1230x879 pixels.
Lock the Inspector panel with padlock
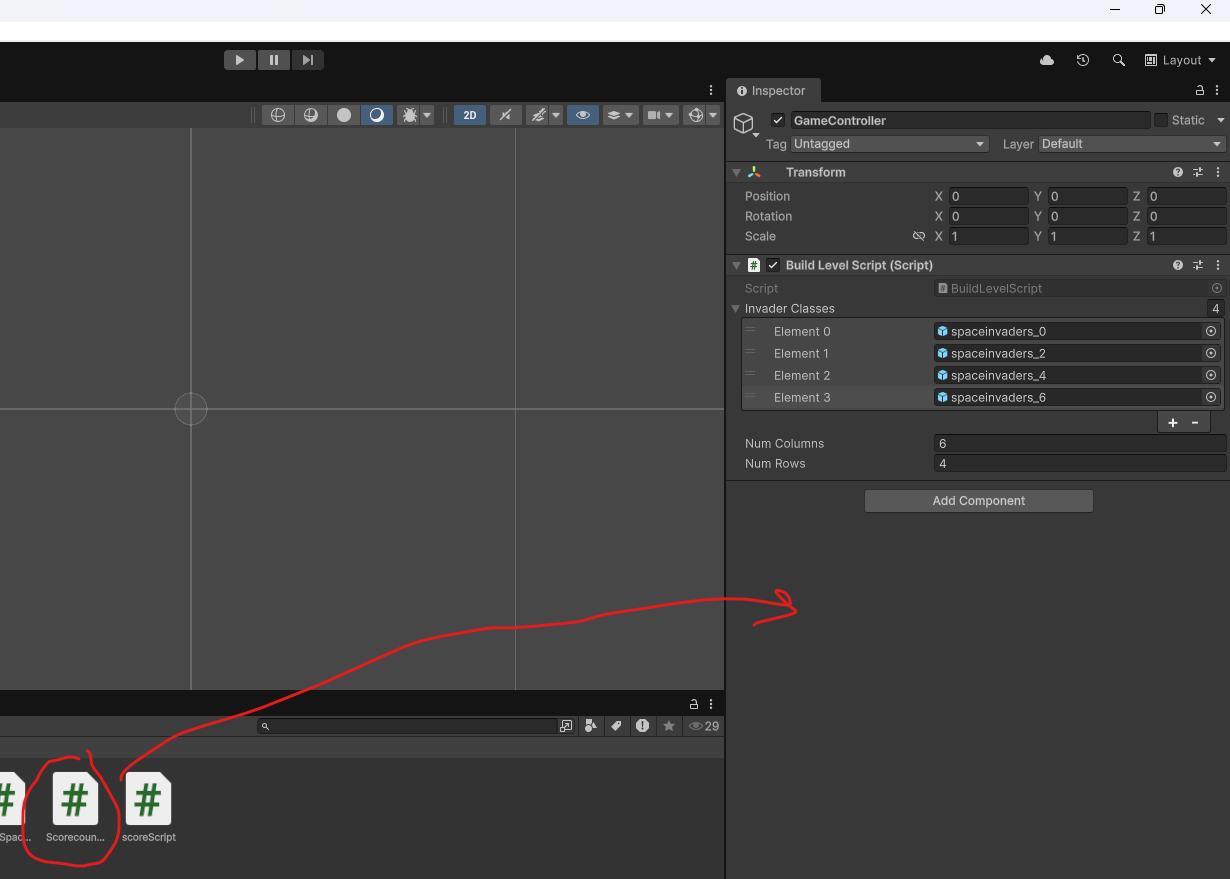click(x=1200, y=90)
